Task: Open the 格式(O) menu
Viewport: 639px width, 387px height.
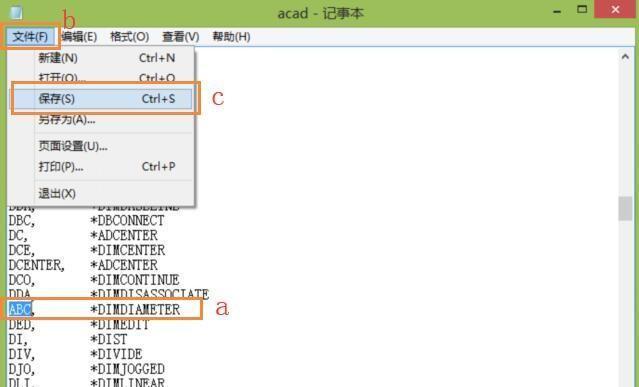Action: [x=129, y=37]
